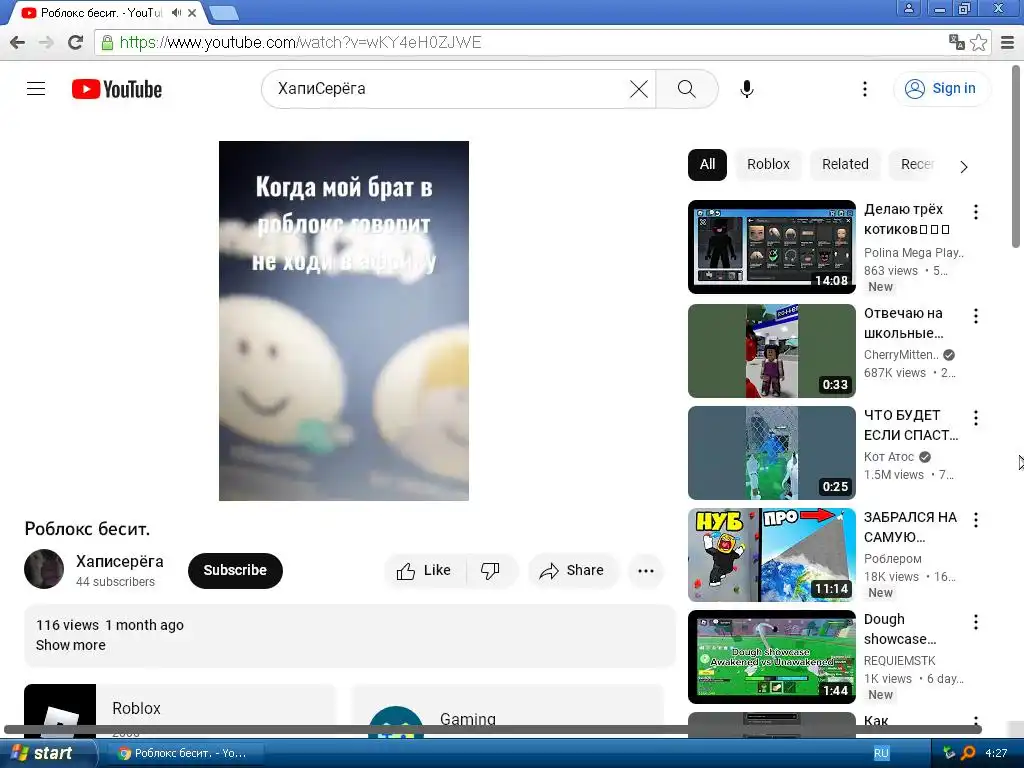Open YouTube guide hamburger menu
Image resolution: width=1024 pixels, height=768 pixels.
pyautogui.click(x=36, y=89)
